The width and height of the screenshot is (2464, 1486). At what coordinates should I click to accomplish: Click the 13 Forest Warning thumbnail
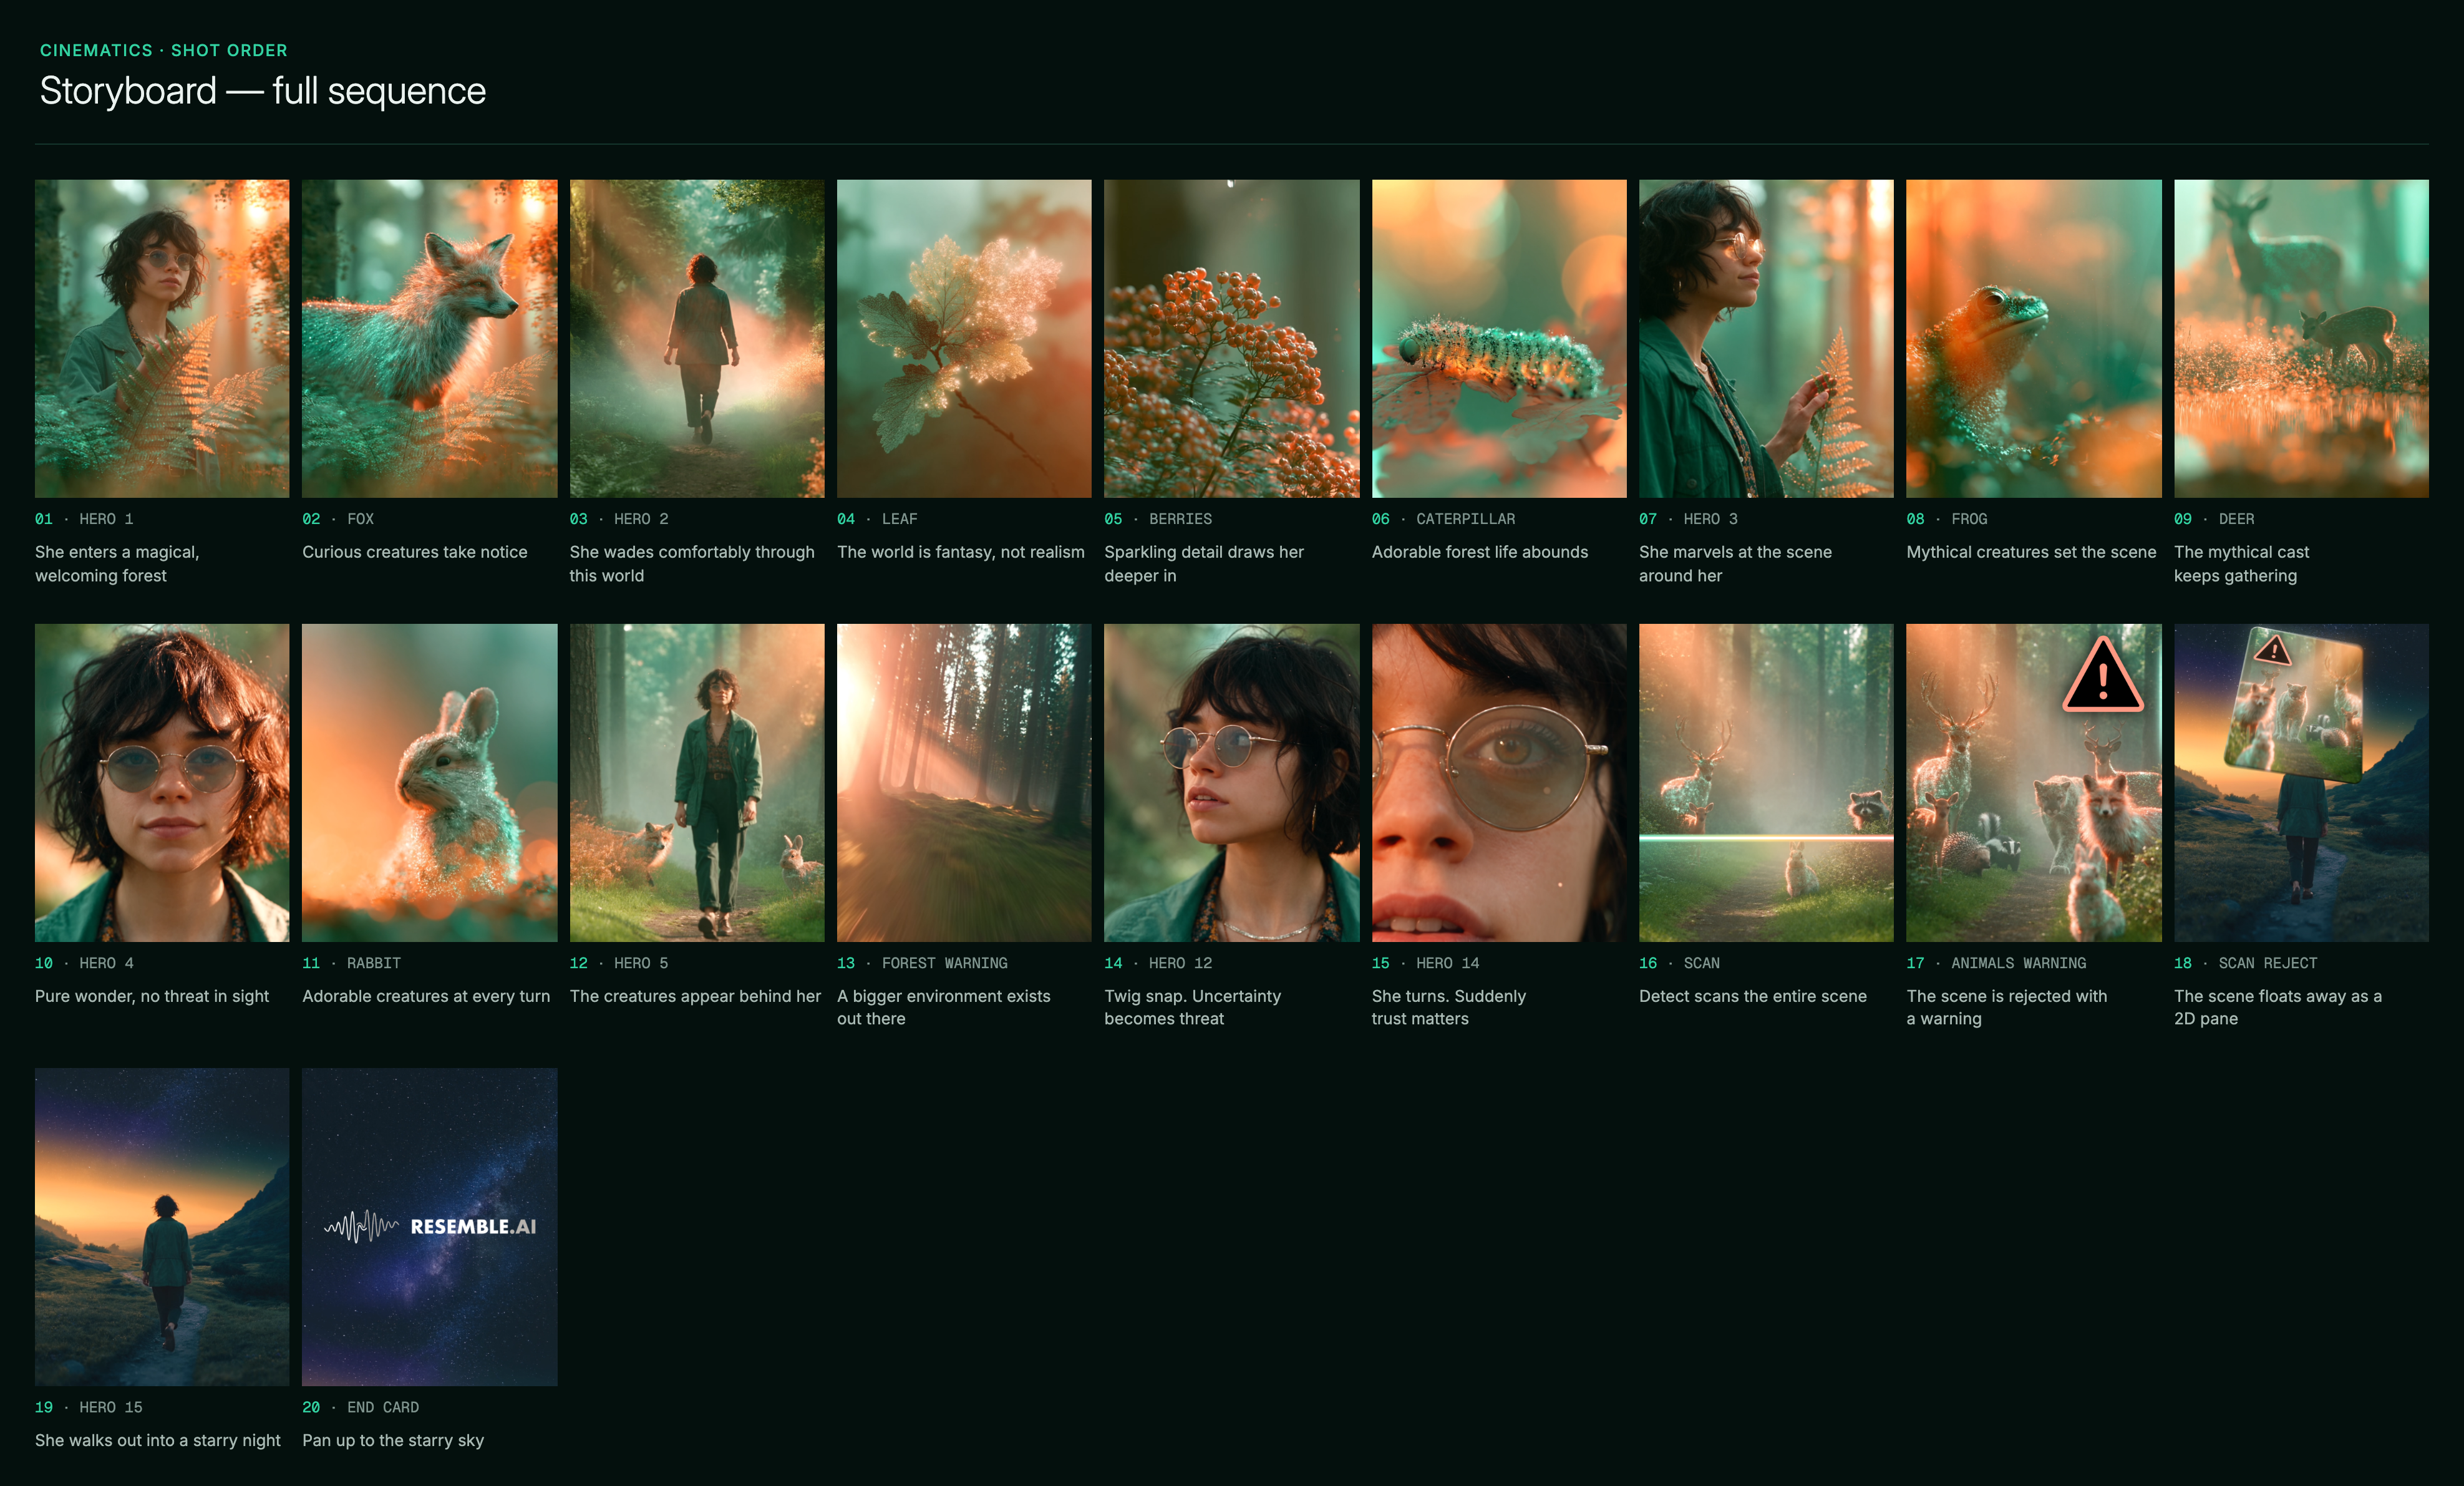[x=964, y=783]
